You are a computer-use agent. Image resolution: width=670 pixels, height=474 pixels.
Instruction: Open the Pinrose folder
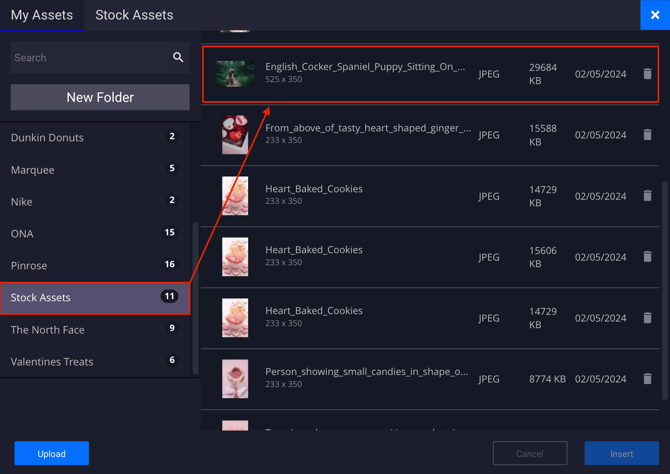pos(29,265)
